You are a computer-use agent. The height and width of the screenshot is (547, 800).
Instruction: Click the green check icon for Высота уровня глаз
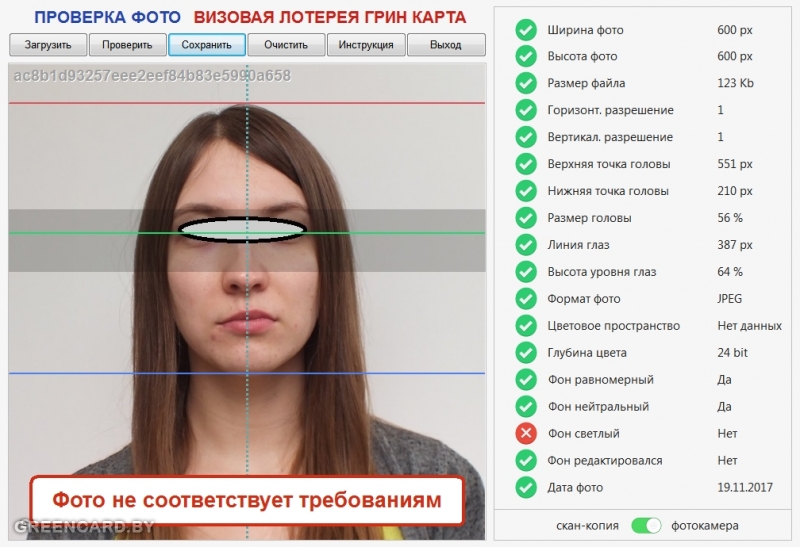[526, 272]
